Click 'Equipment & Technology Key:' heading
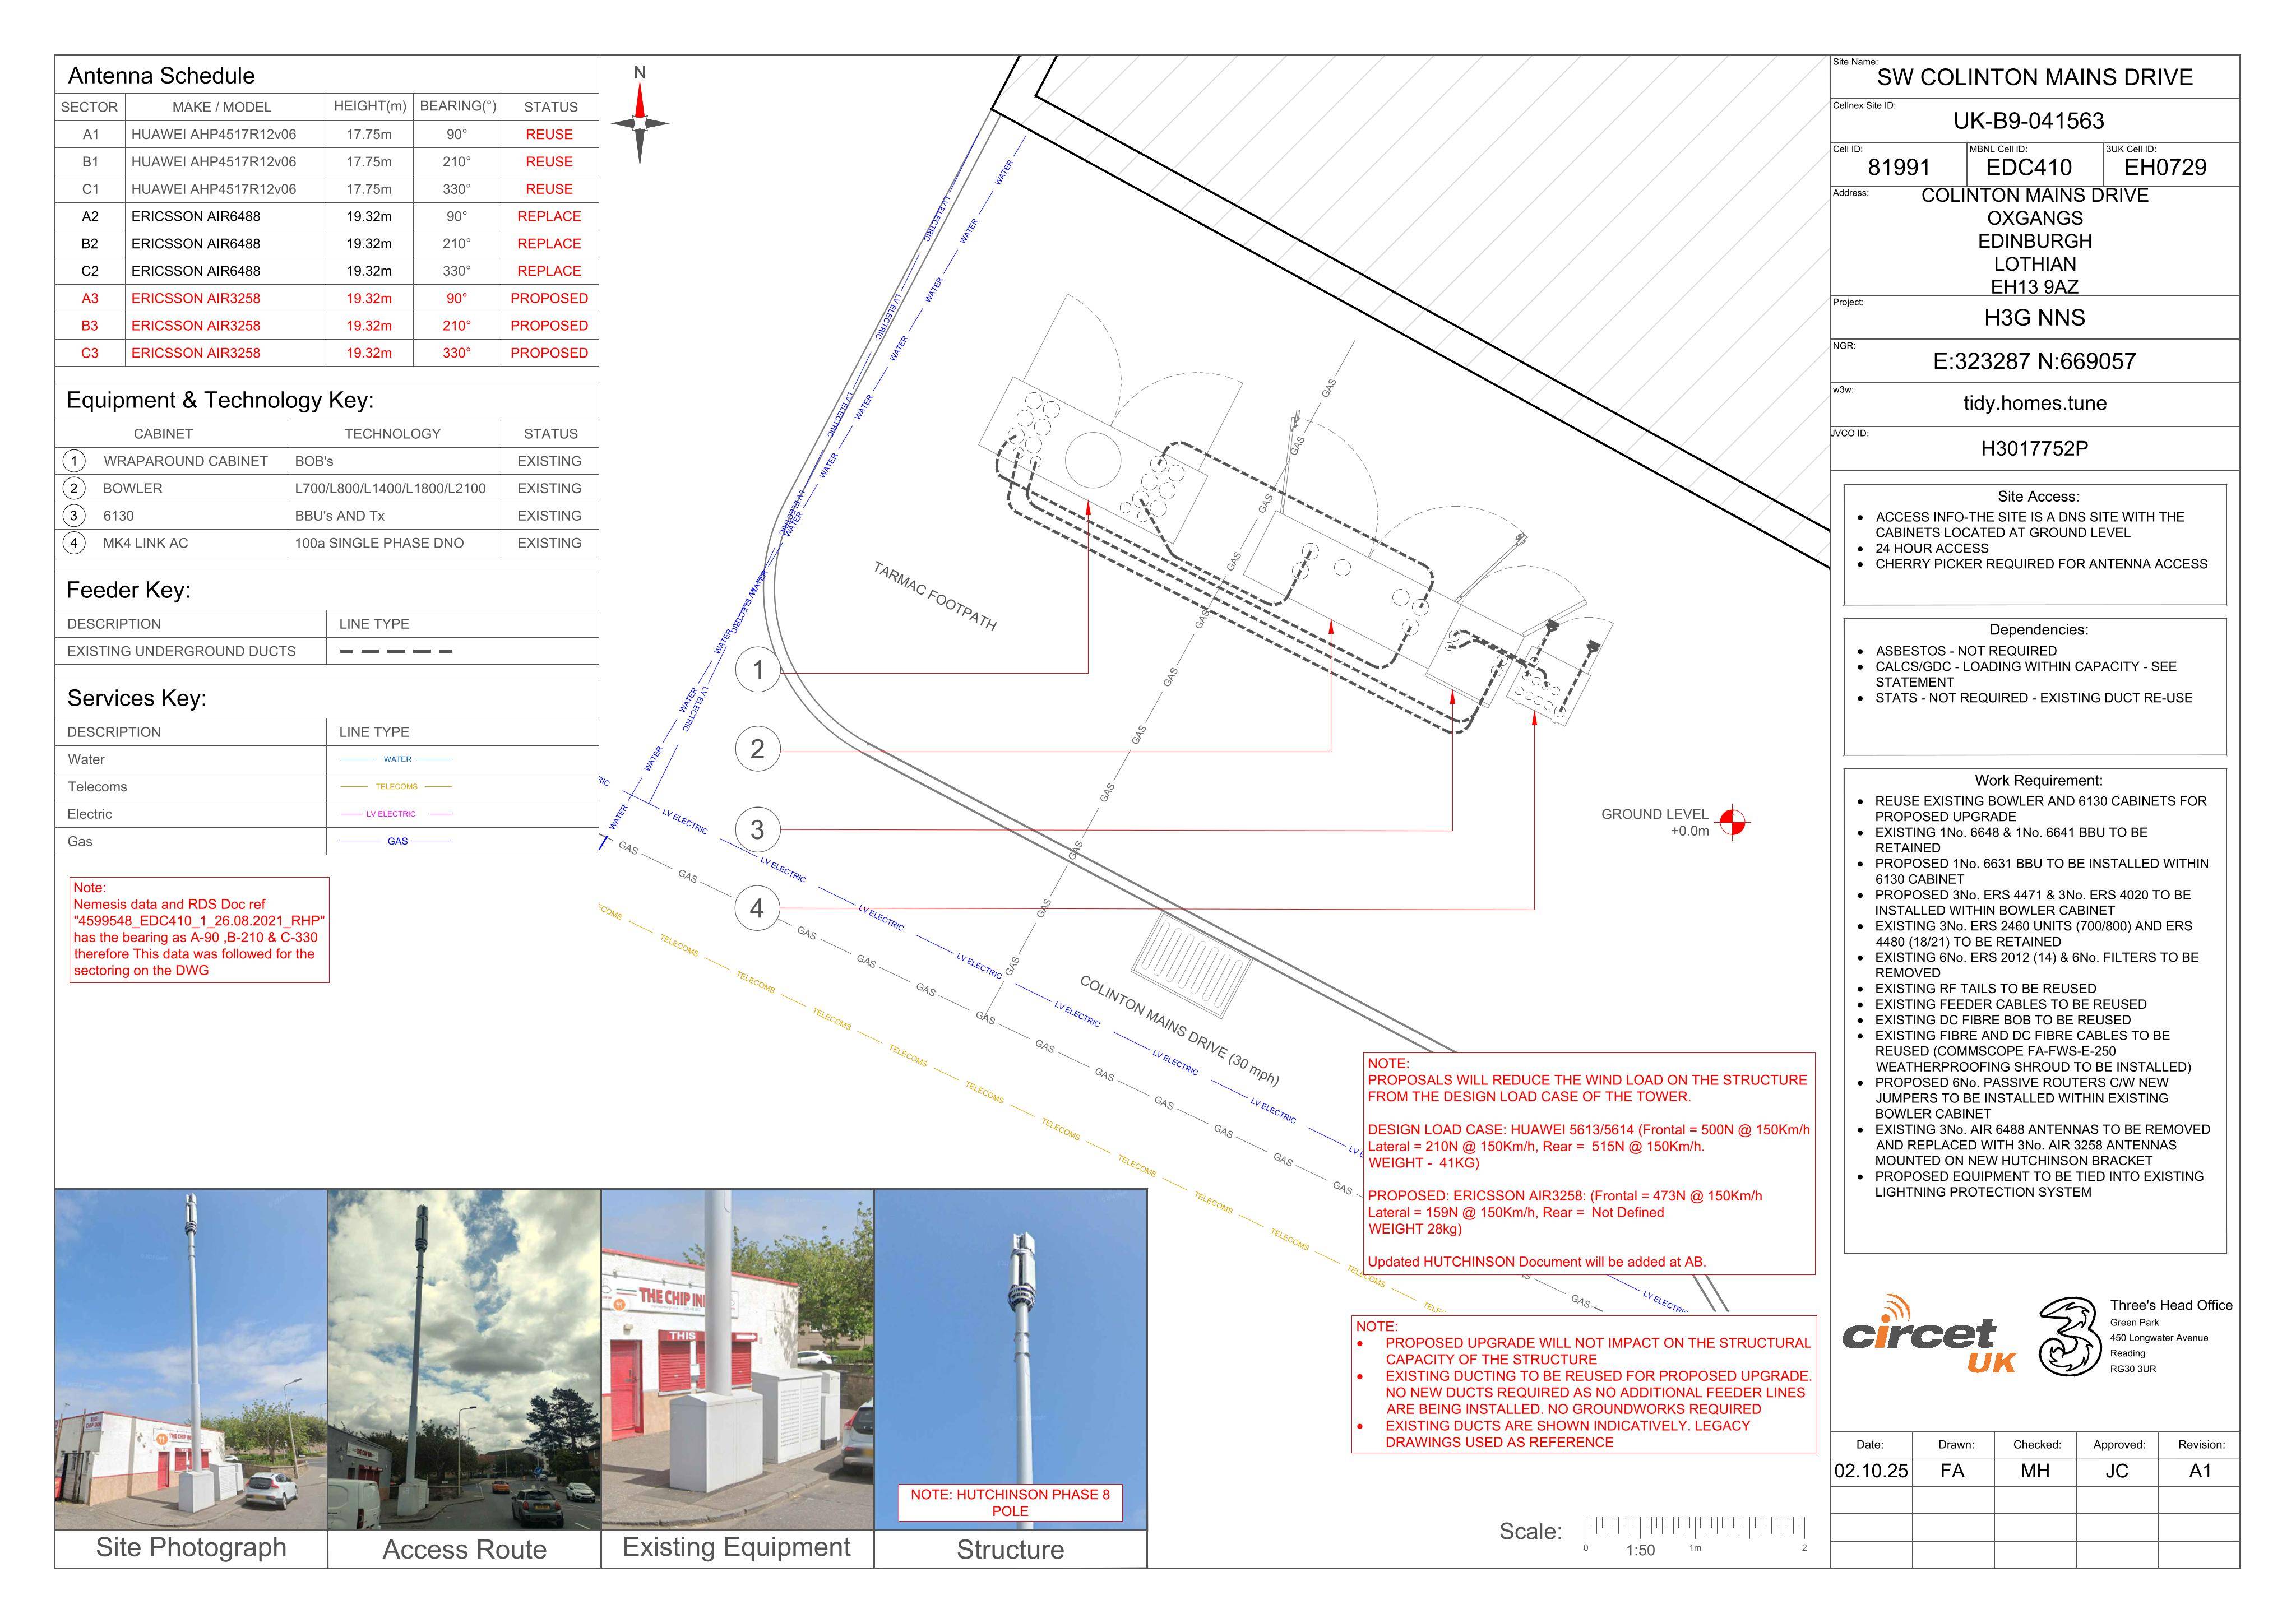 220,400
